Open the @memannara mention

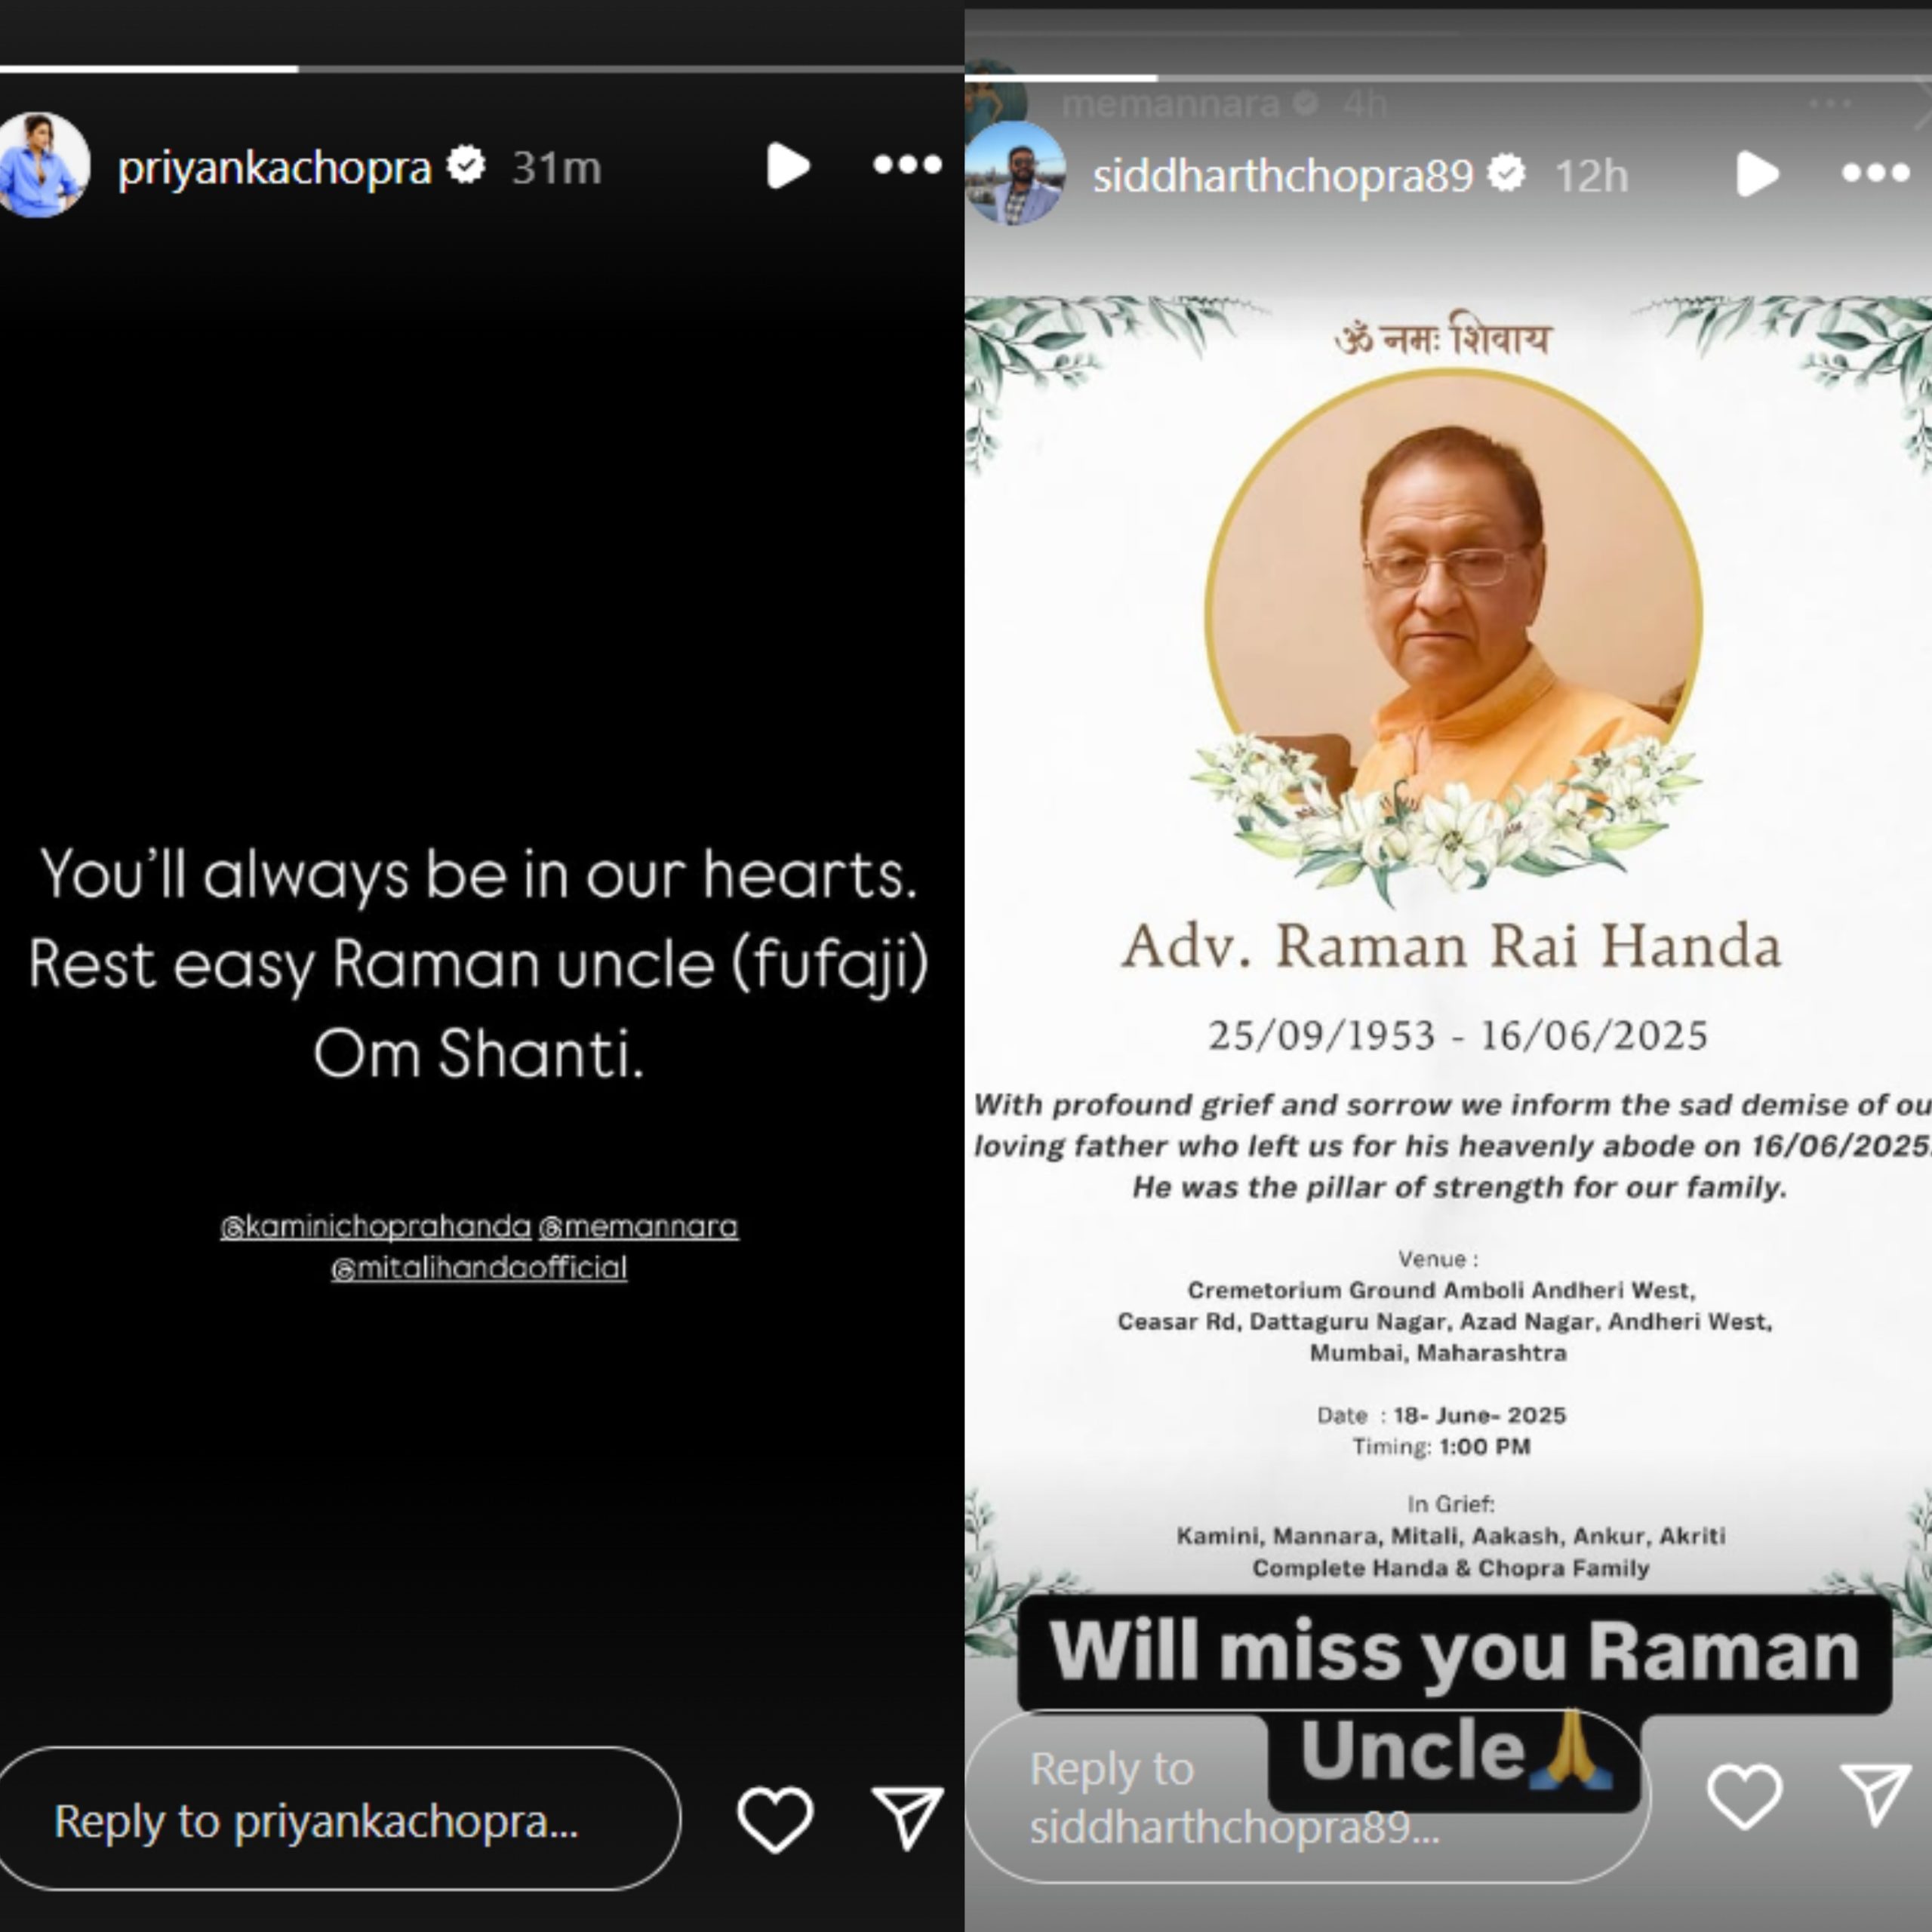[x=639, y=1226]
